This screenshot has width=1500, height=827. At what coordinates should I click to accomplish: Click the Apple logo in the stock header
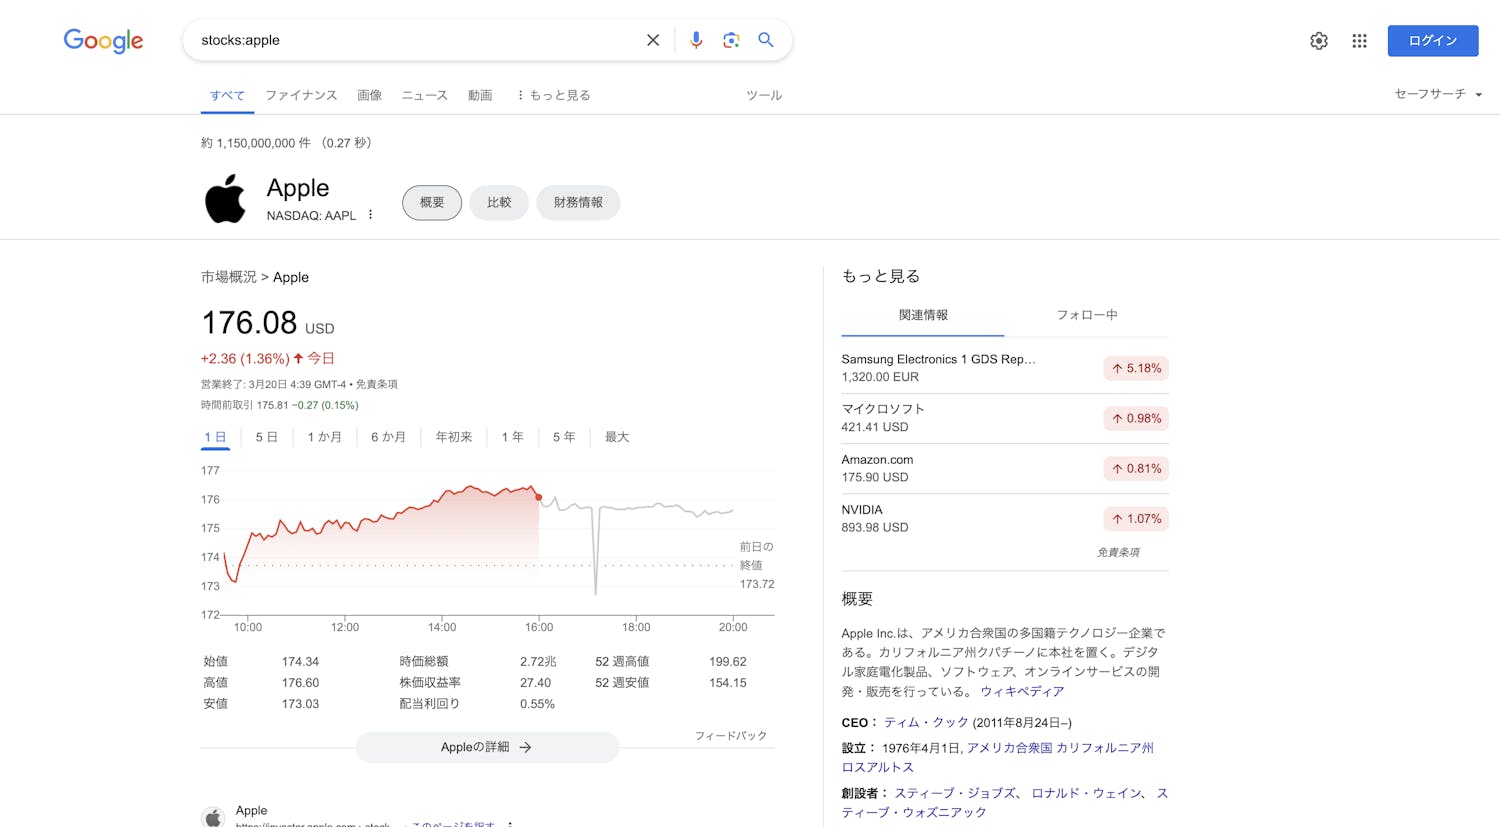click(225, 198)
